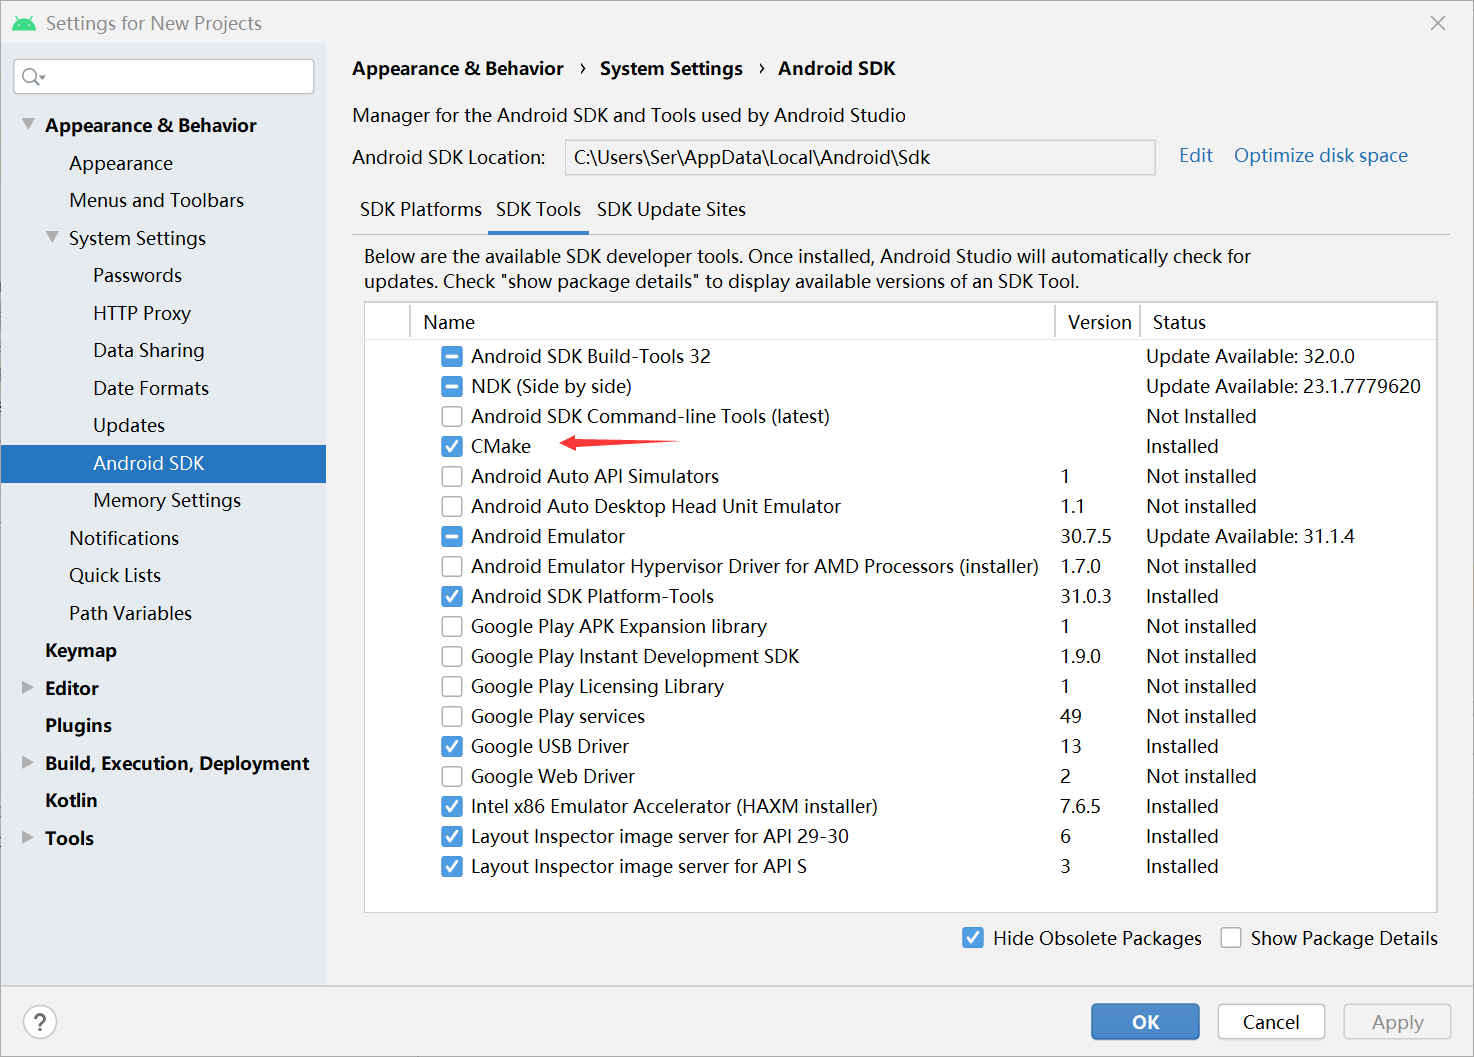
Task: Expand Build, Execution, Deployment settings
Action: [x=27, y=763]
